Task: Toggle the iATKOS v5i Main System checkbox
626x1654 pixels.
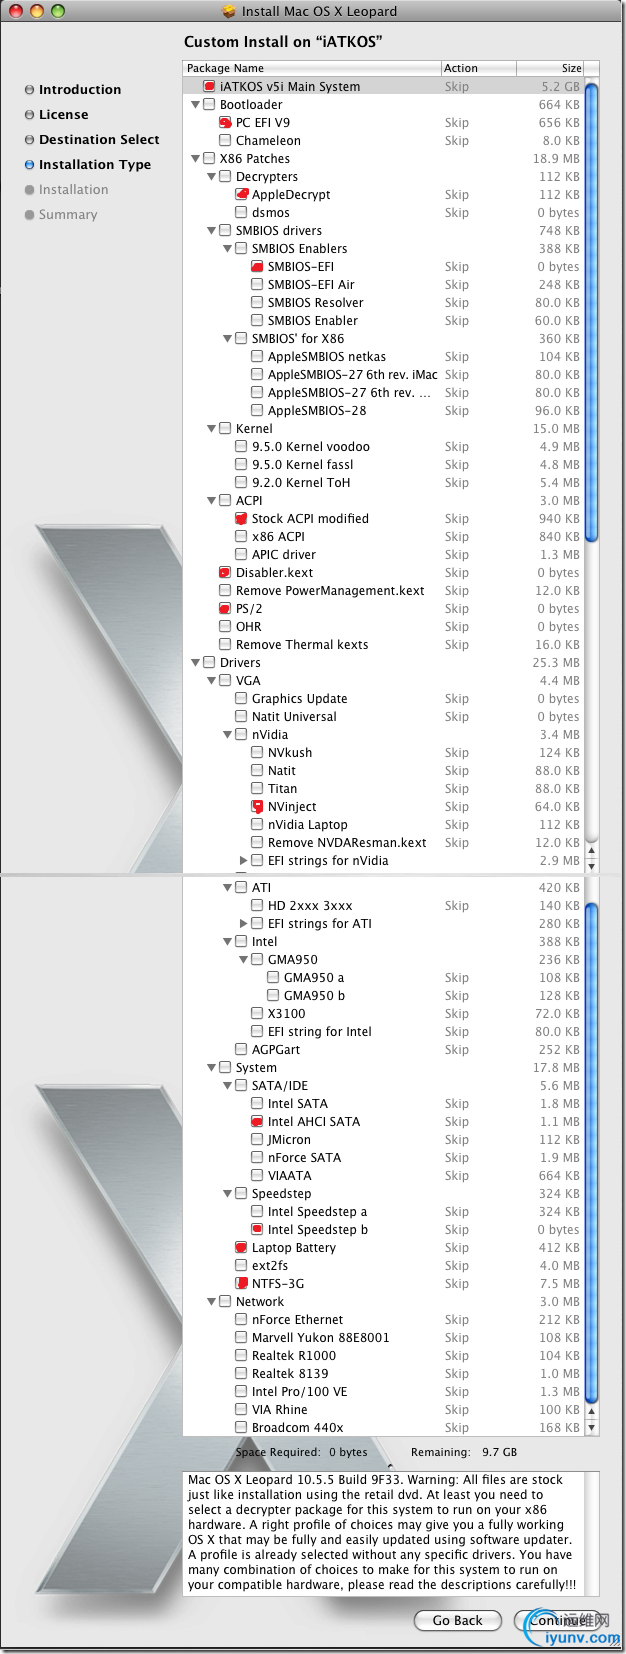Action: [x=209, y=87]
